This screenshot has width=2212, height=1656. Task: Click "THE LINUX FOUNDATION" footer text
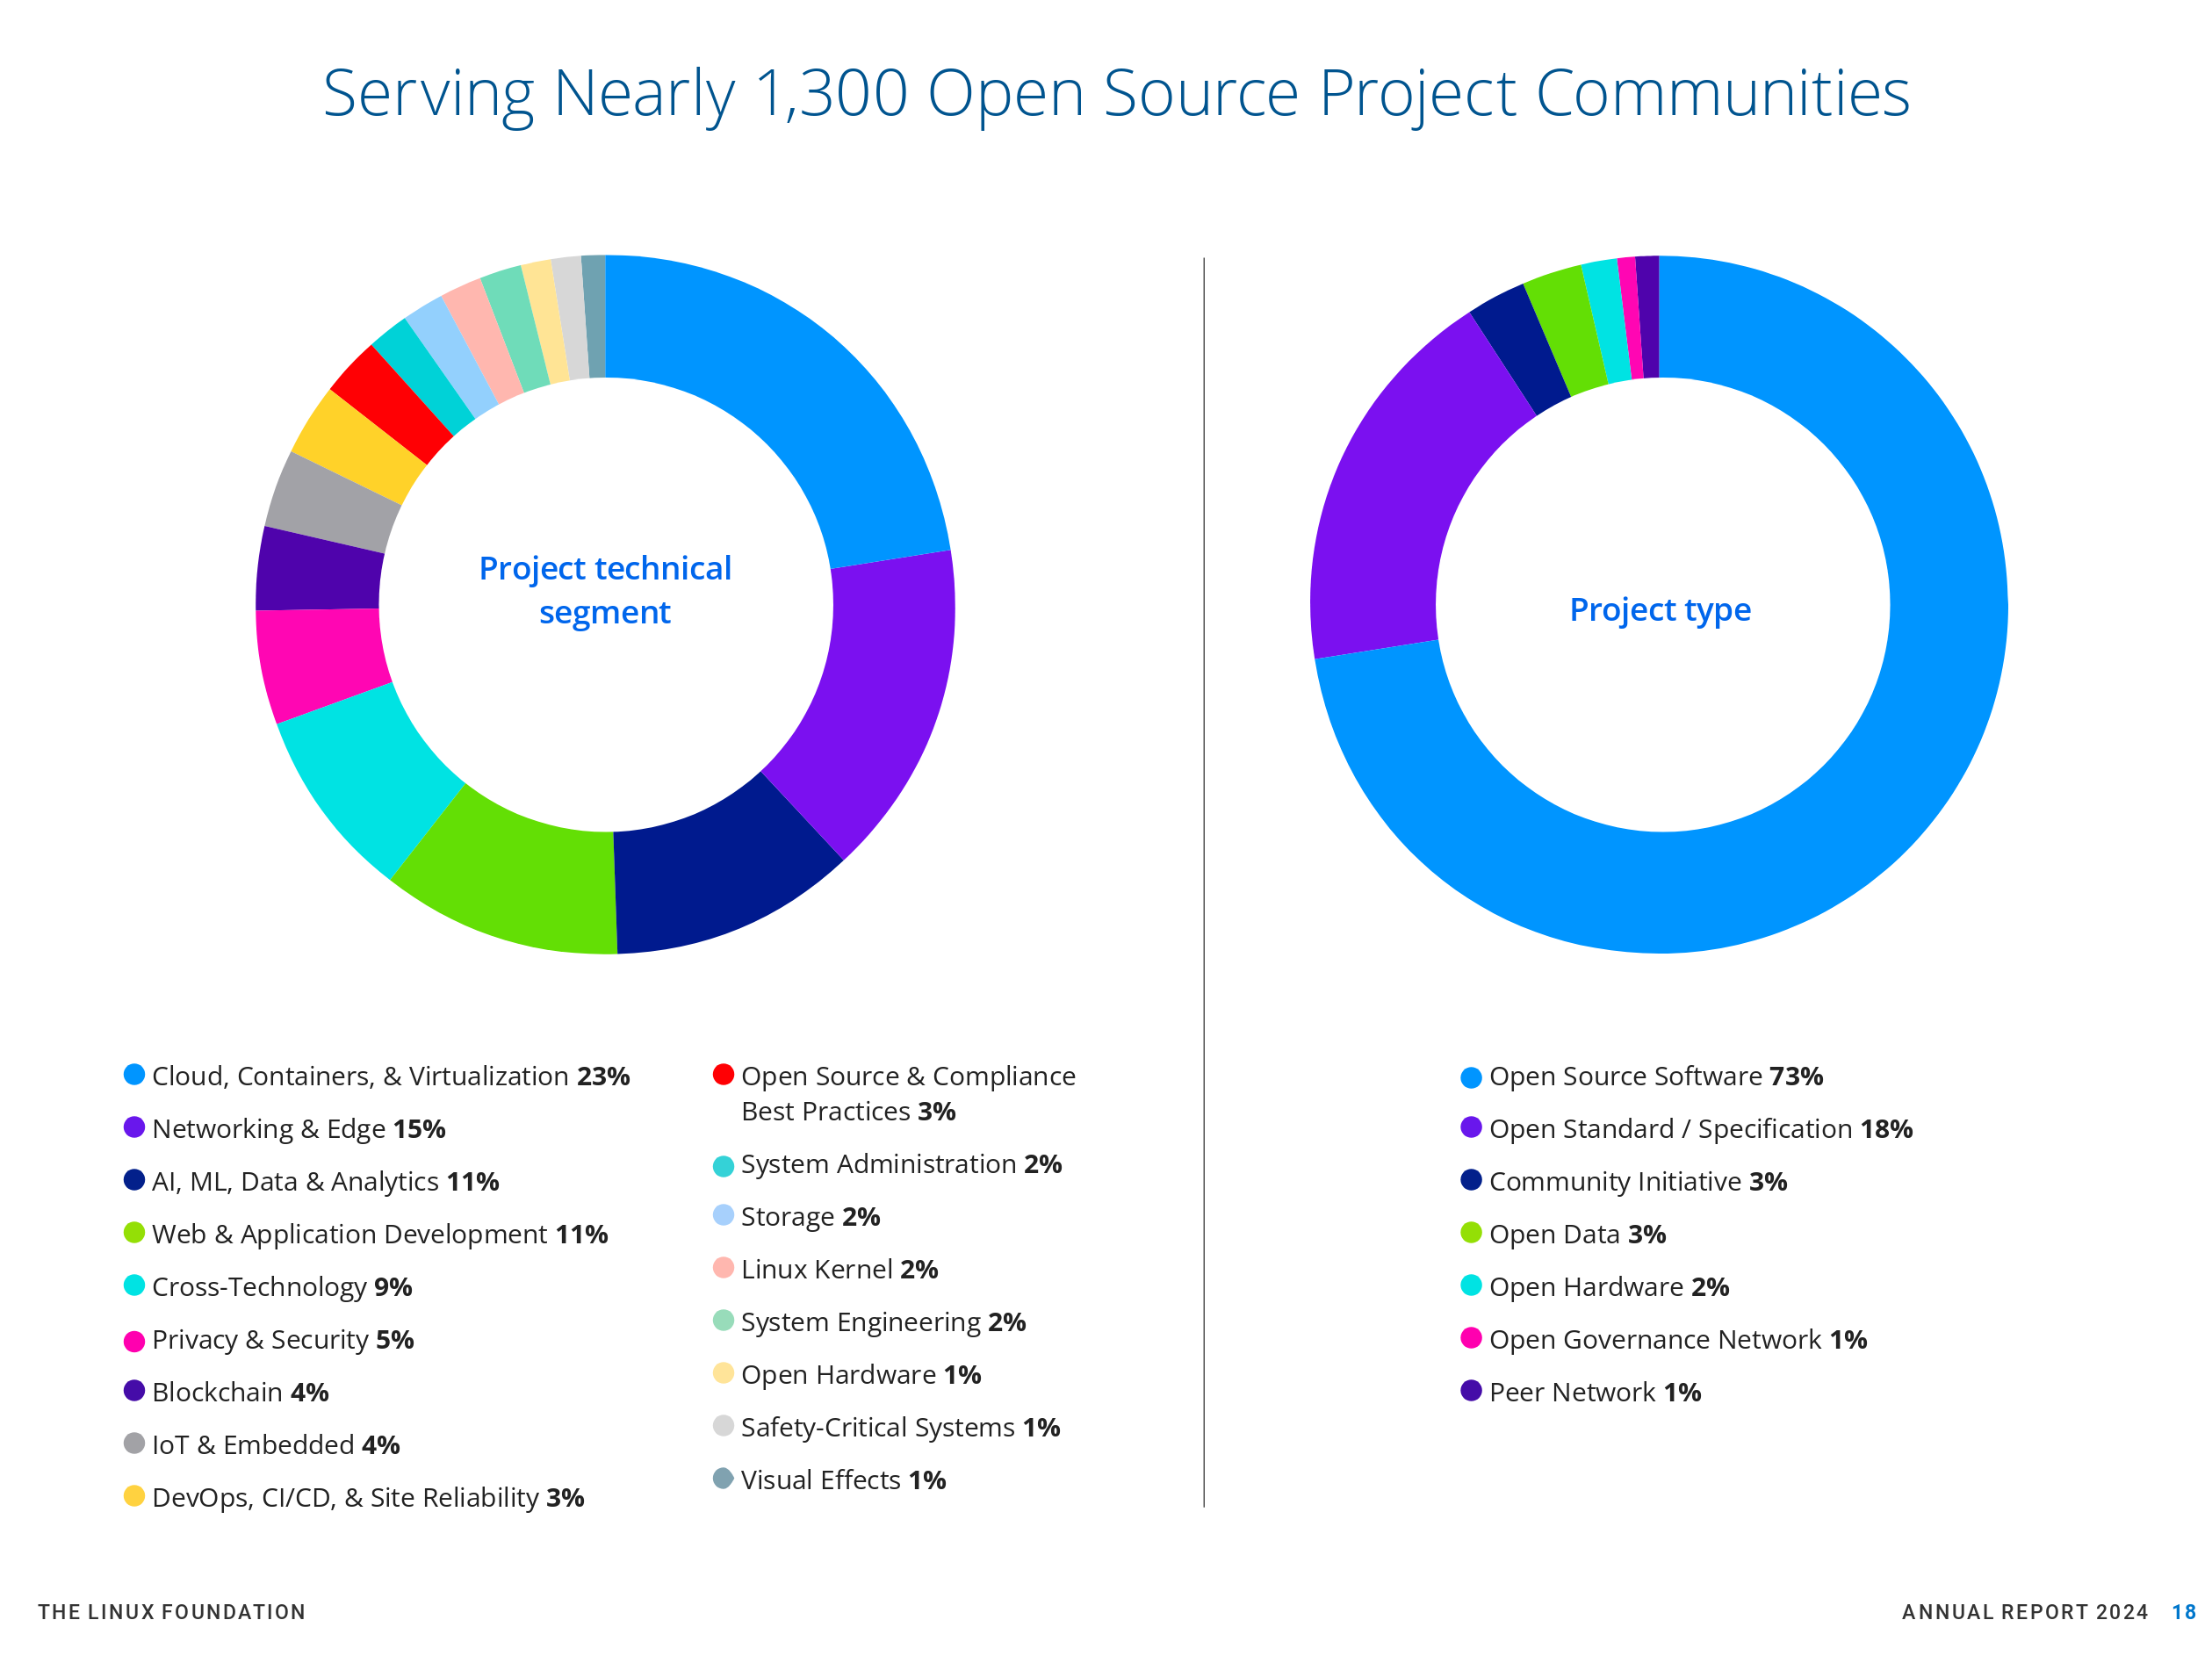click(172, 1612)
